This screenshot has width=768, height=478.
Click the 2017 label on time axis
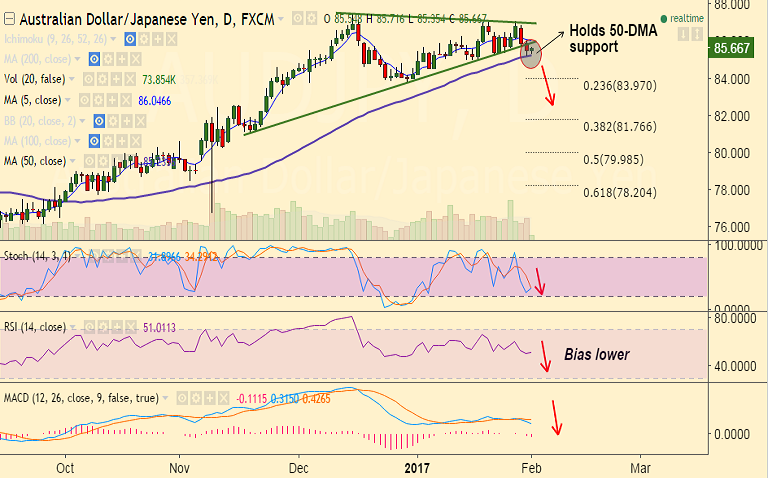point(417,468)
